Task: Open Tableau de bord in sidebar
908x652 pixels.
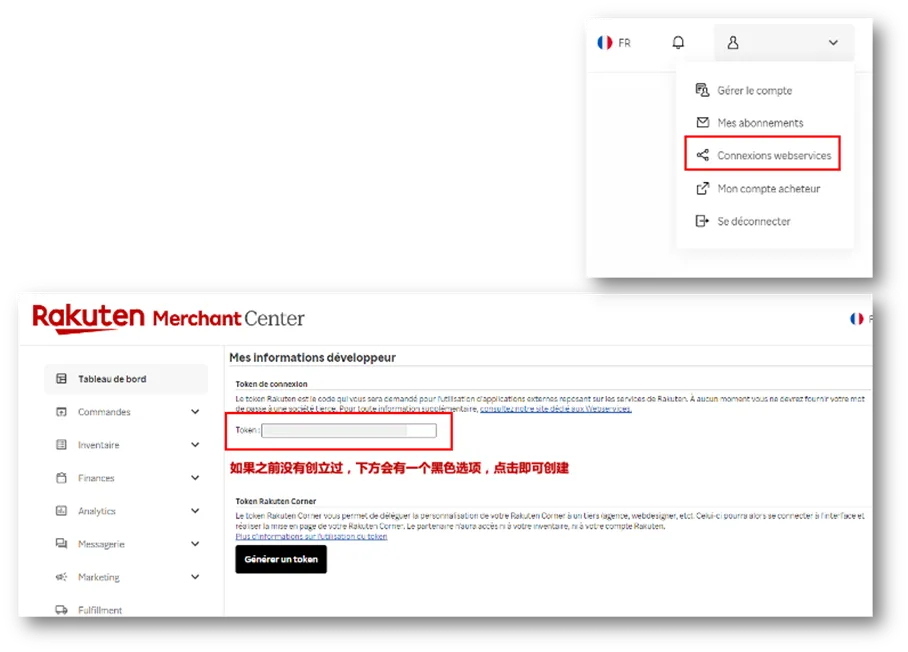Action: [126, 379]
